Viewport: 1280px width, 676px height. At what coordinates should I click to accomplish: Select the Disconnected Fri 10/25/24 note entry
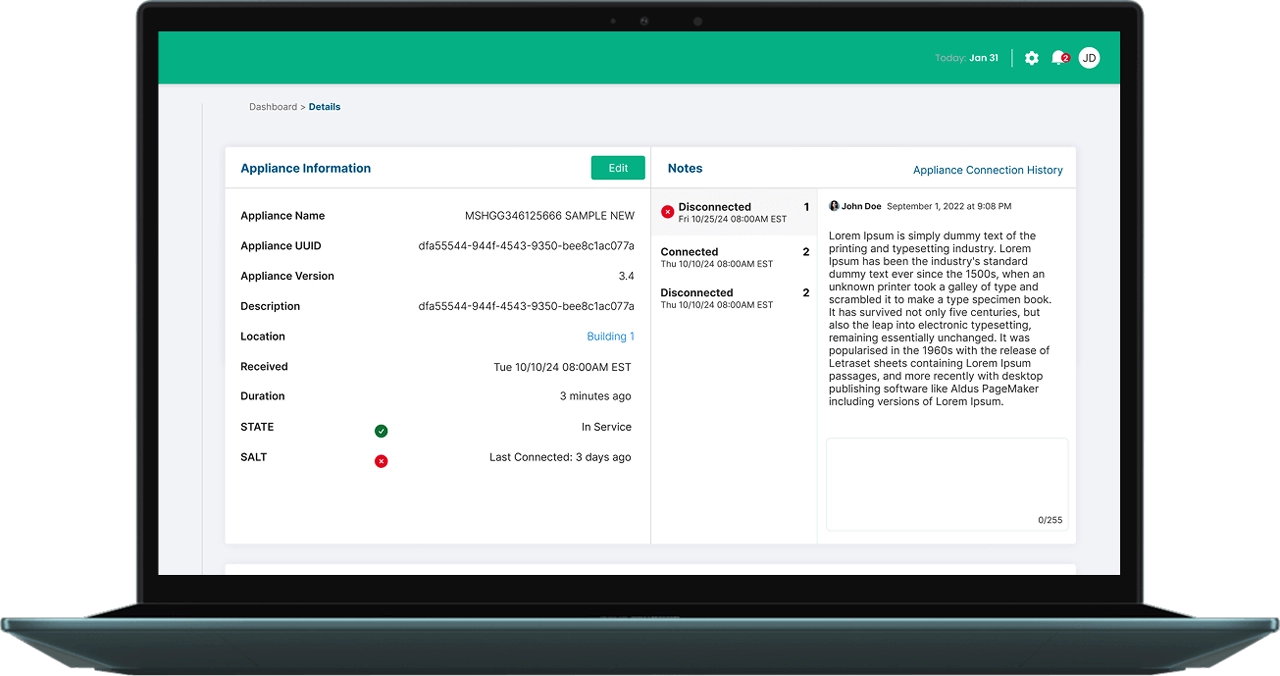click(734, 212)
